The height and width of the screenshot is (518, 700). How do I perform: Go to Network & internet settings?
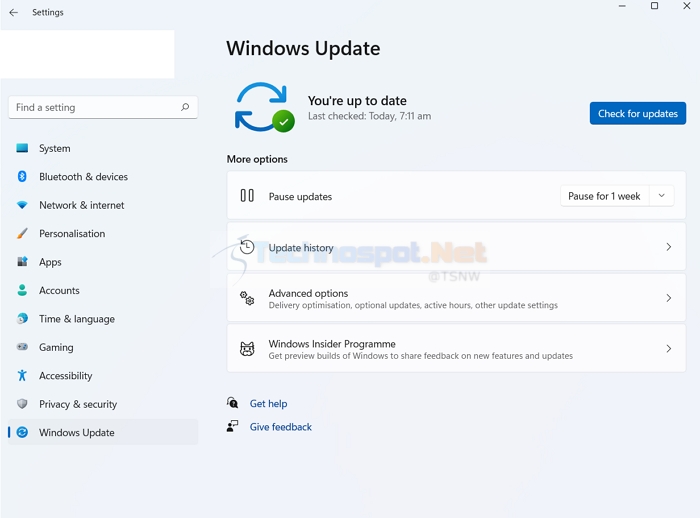(103, 205)
